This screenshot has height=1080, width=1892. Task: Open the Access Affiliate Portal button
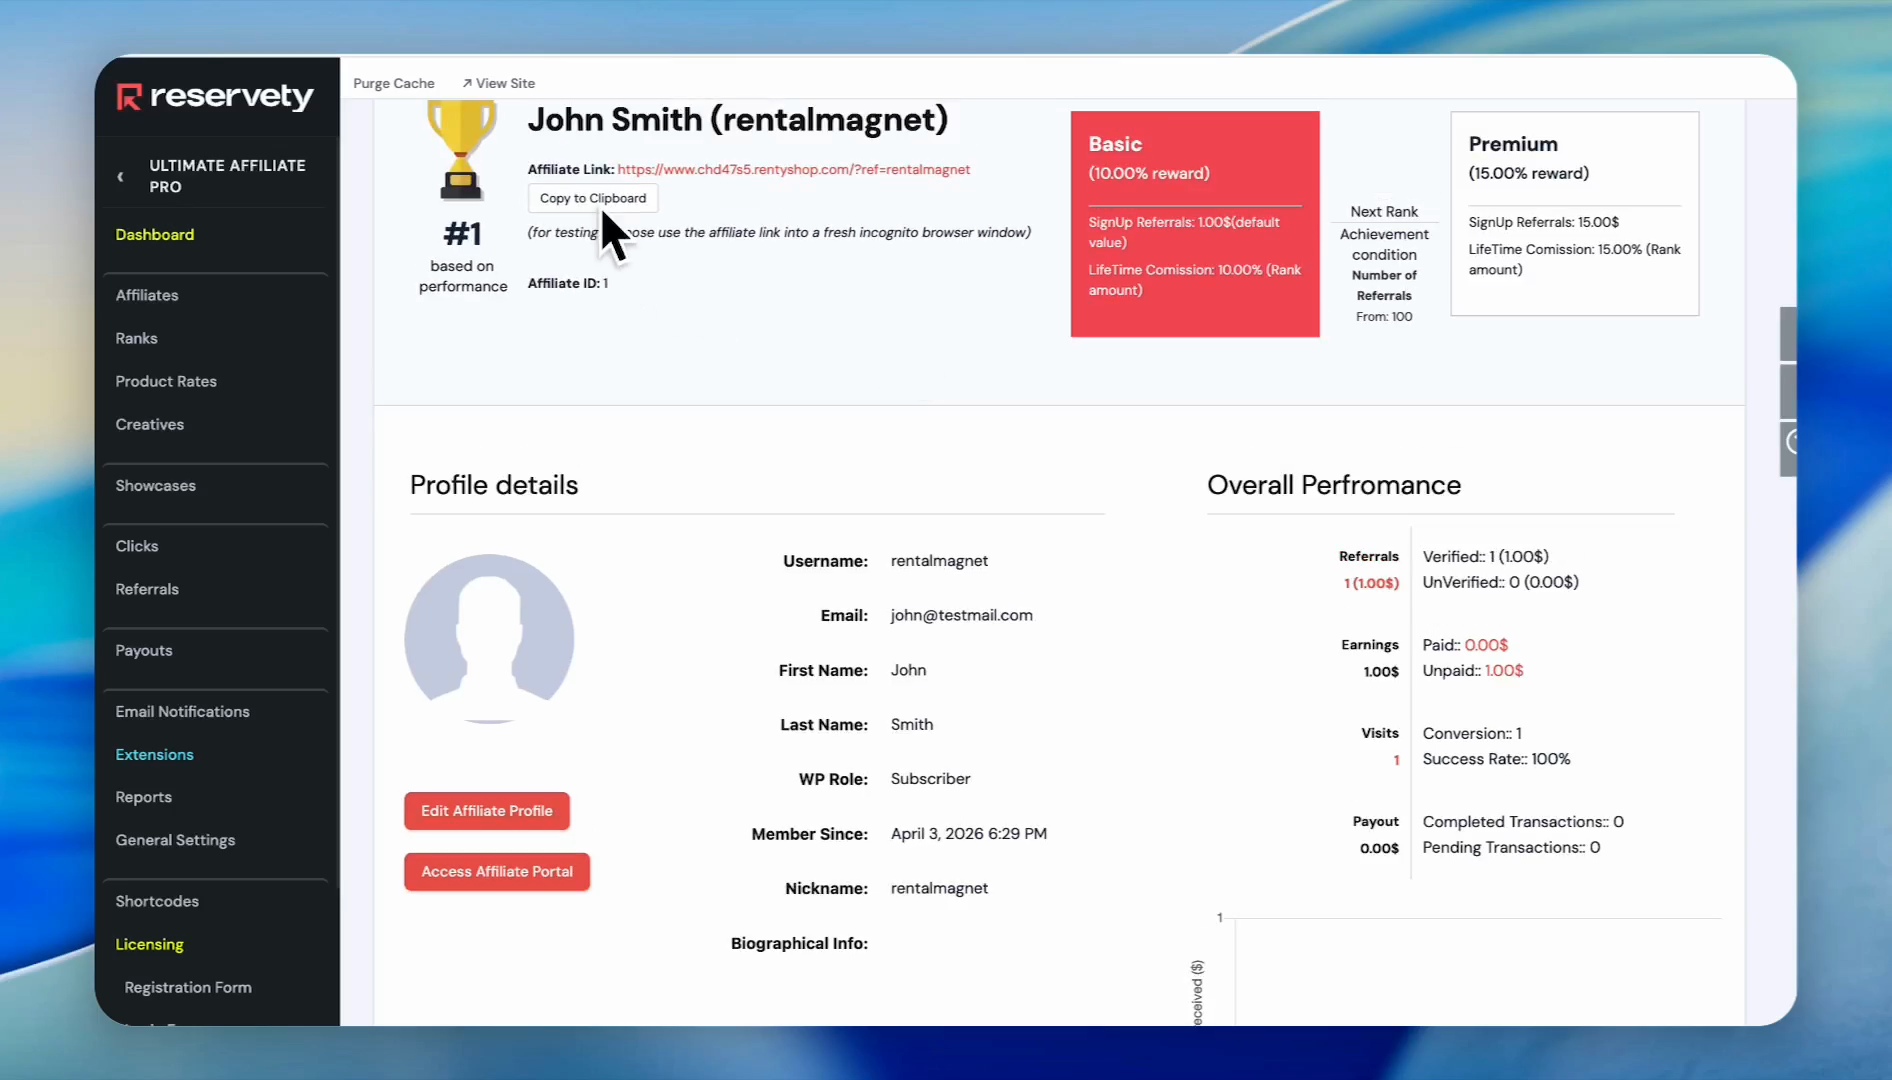tap(496, 872)
